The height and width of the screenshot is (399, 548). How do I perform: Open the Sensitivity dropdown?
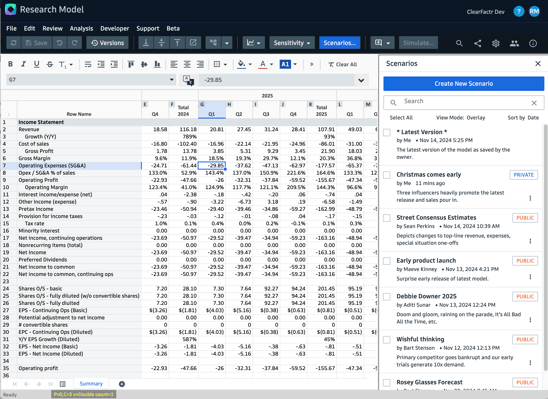[292, 43]
